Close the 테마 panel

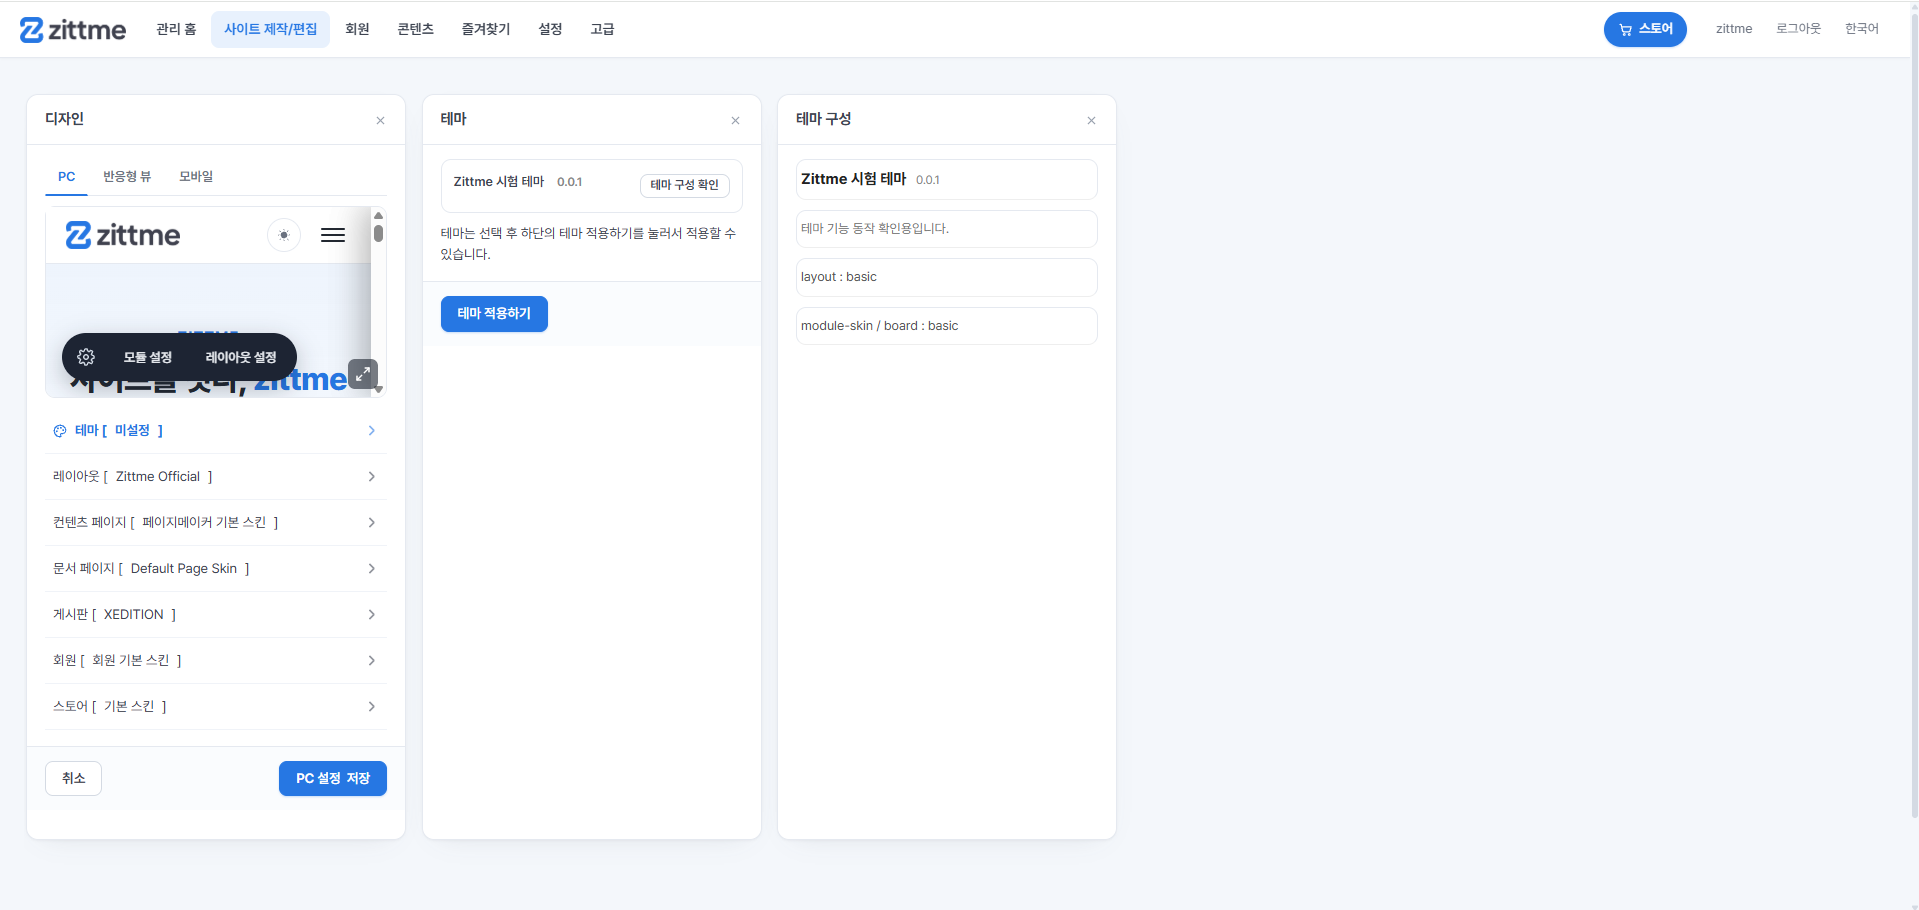(735, 121)
